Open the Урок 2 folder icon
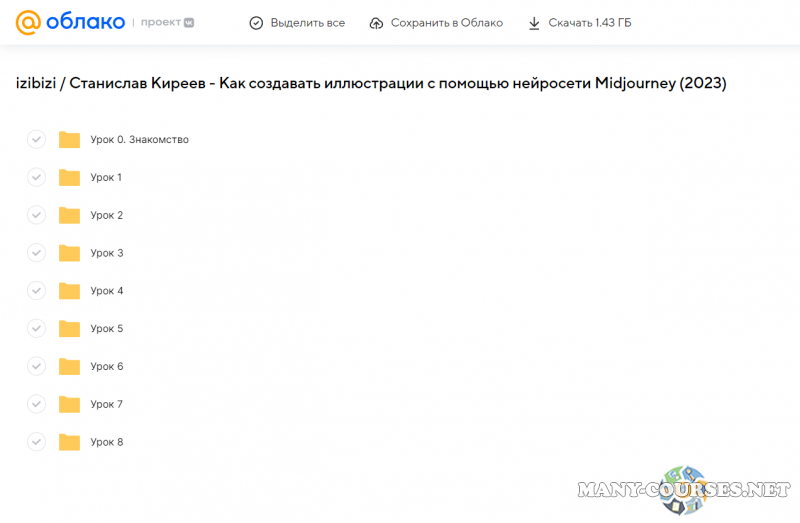The height and width of the screenshot is (523, 800). click(x=69, y=215)
